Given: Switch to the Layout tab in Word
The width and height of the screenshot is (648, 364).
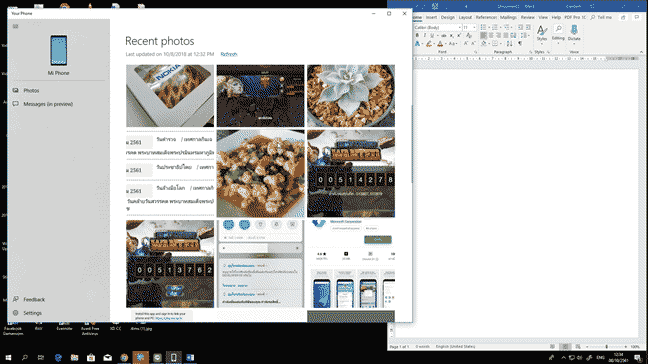Looking at the screenshot, I should 465,17.
